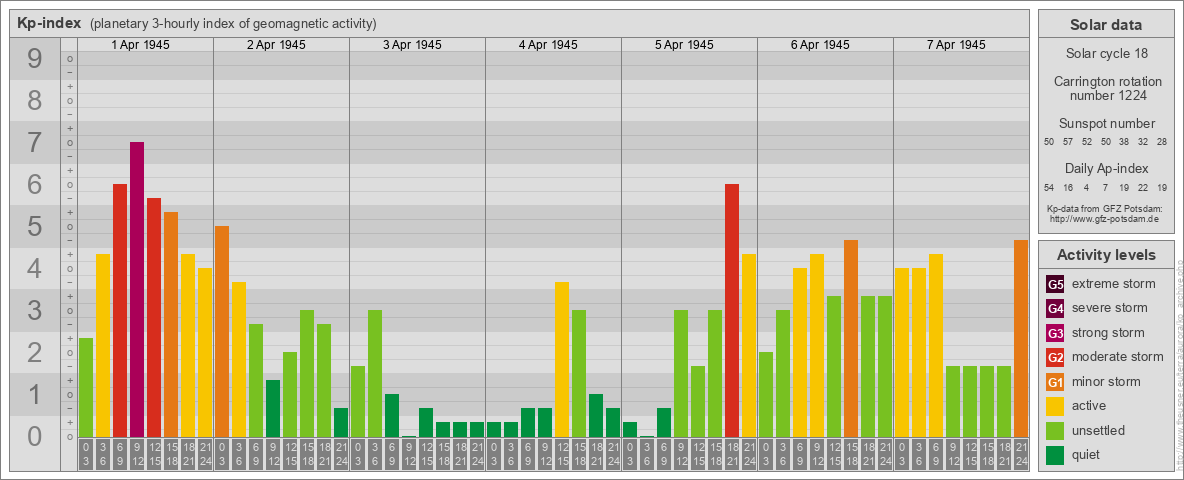The height and width of the screenshot is (480, 1184).
Task: Click the magenta Kp 7 bar on 1 Apr
Action: point(137,290)
